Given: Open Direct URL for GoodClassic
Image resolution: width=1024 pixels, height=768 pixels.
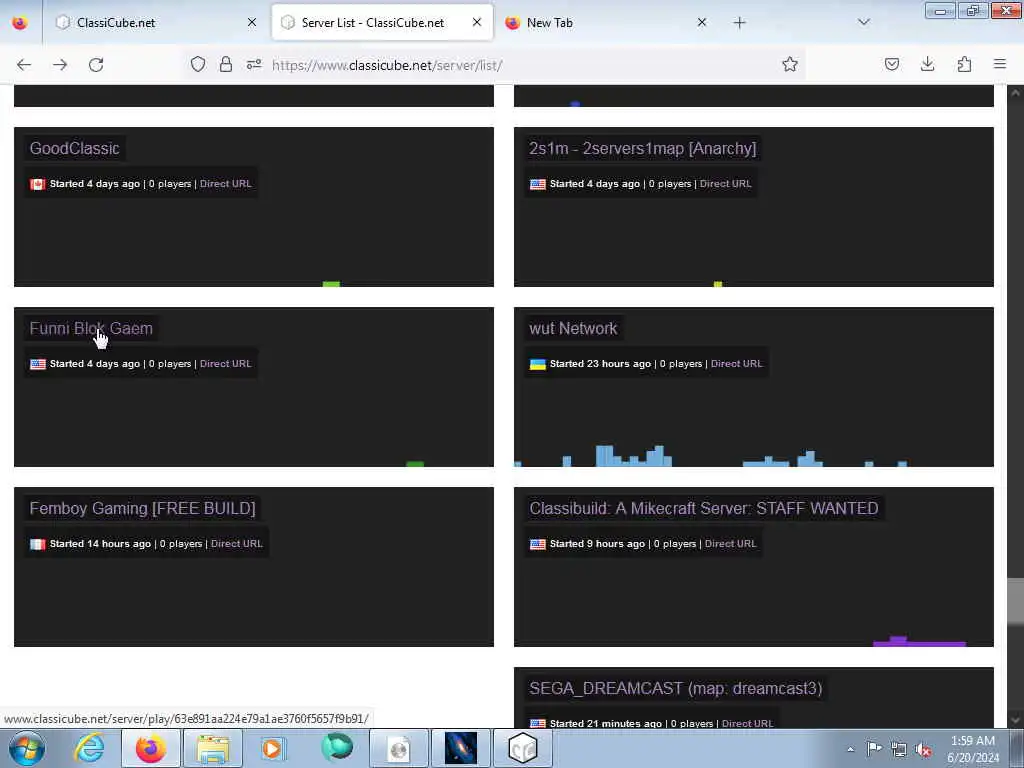Looking at the screenshot, I should (225, 184).
